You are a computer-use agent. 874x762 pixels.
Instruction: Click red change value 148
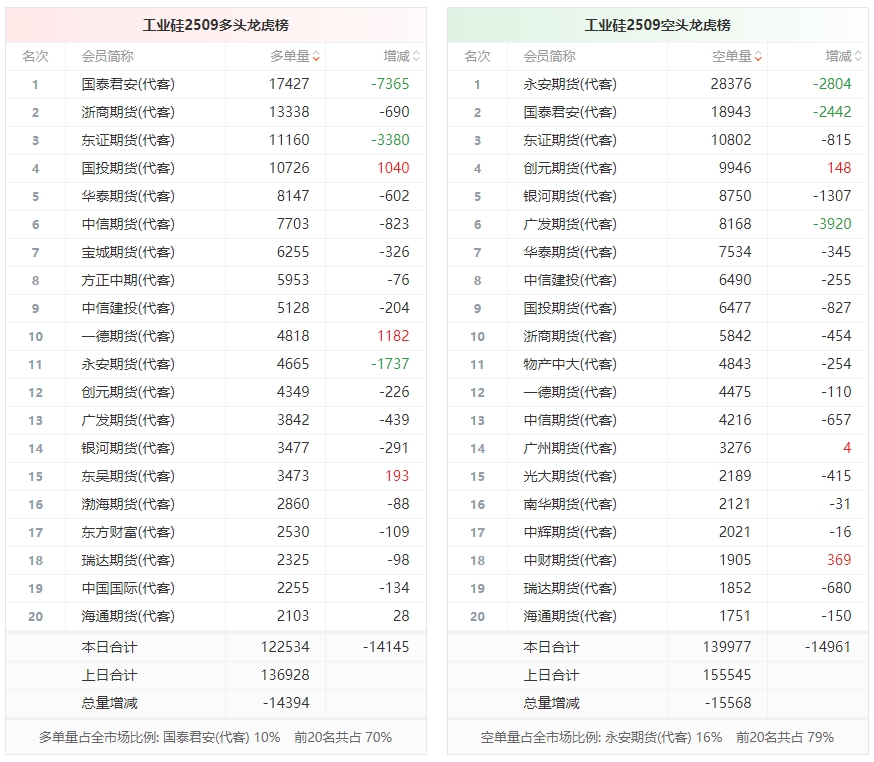click(x=839, y=168)
